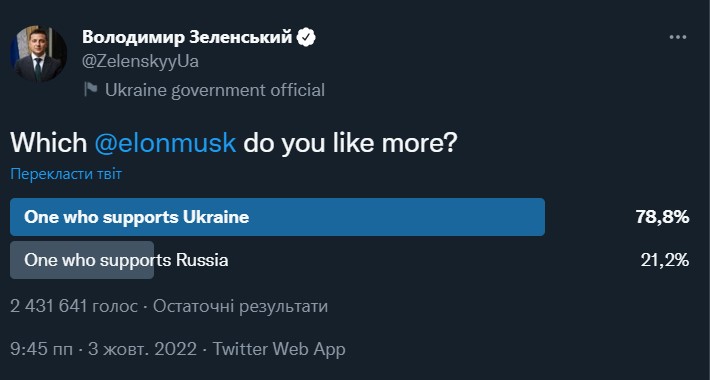The height and width of the screenshot is (380, 710).
Task: Click the Twitter Web App source link
Action: pos(279,349)
